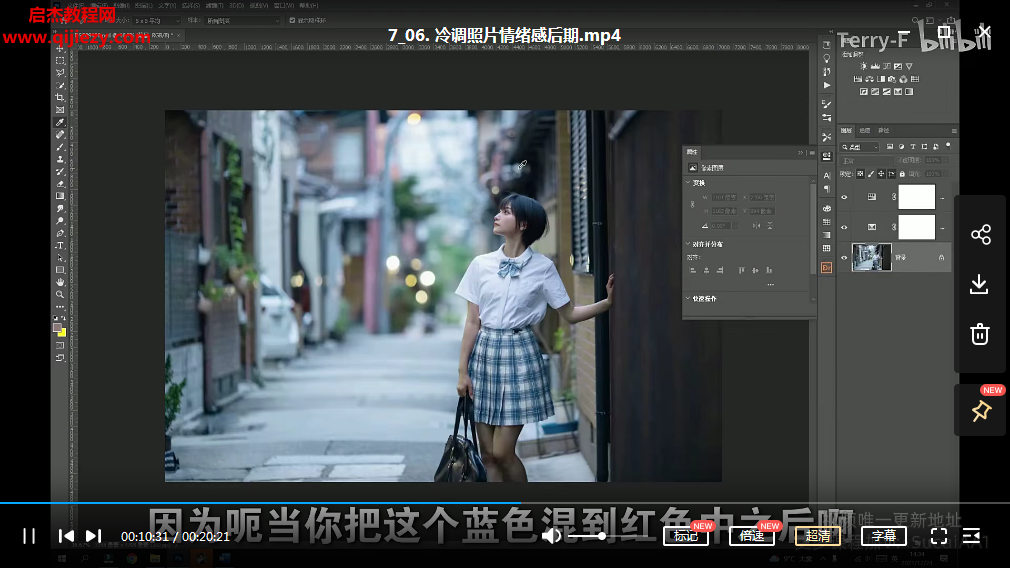Viewport: 1010px width, 568px height.
Task: Select the Eraser tool
Action: pos(60,184)
